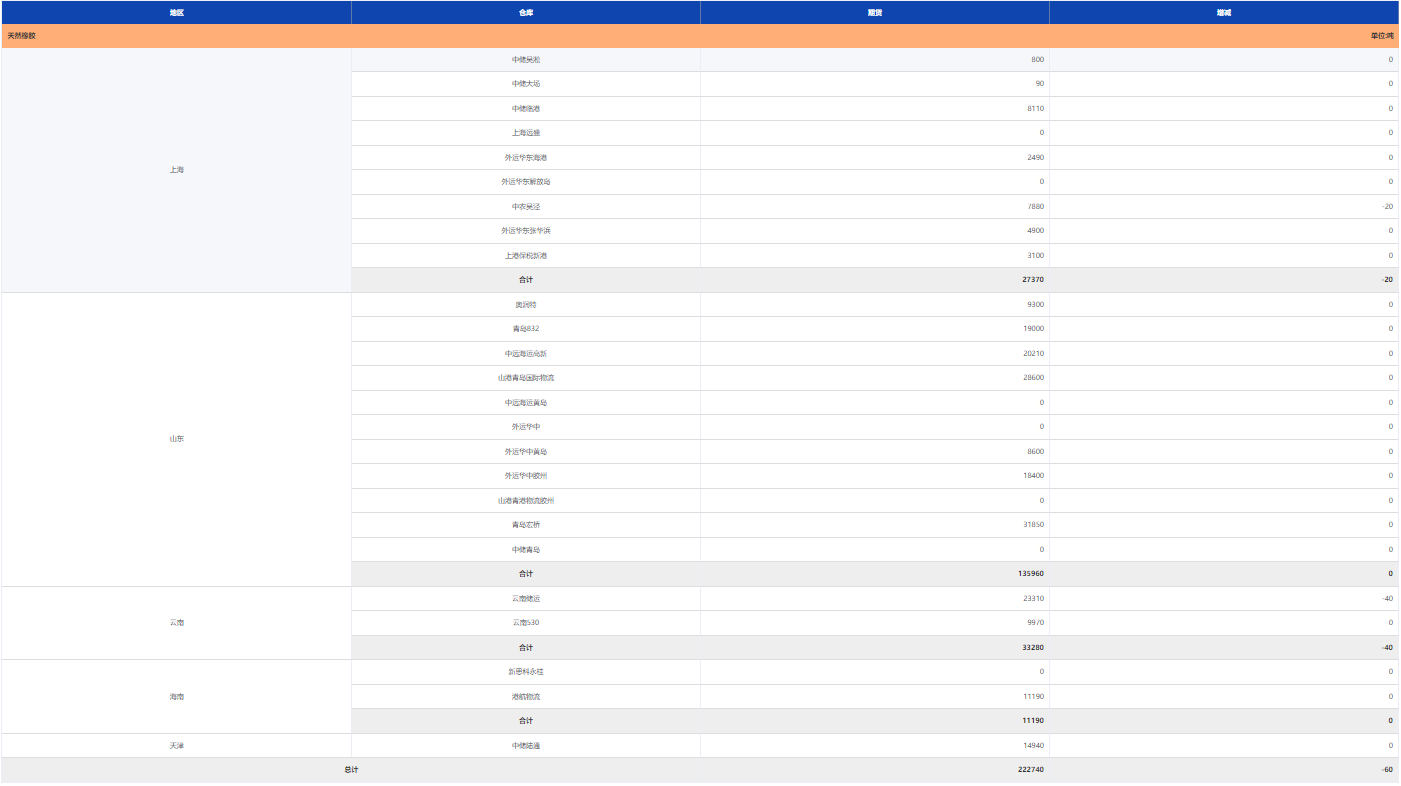Click warehouse name '港航物流'

[526, 696]
